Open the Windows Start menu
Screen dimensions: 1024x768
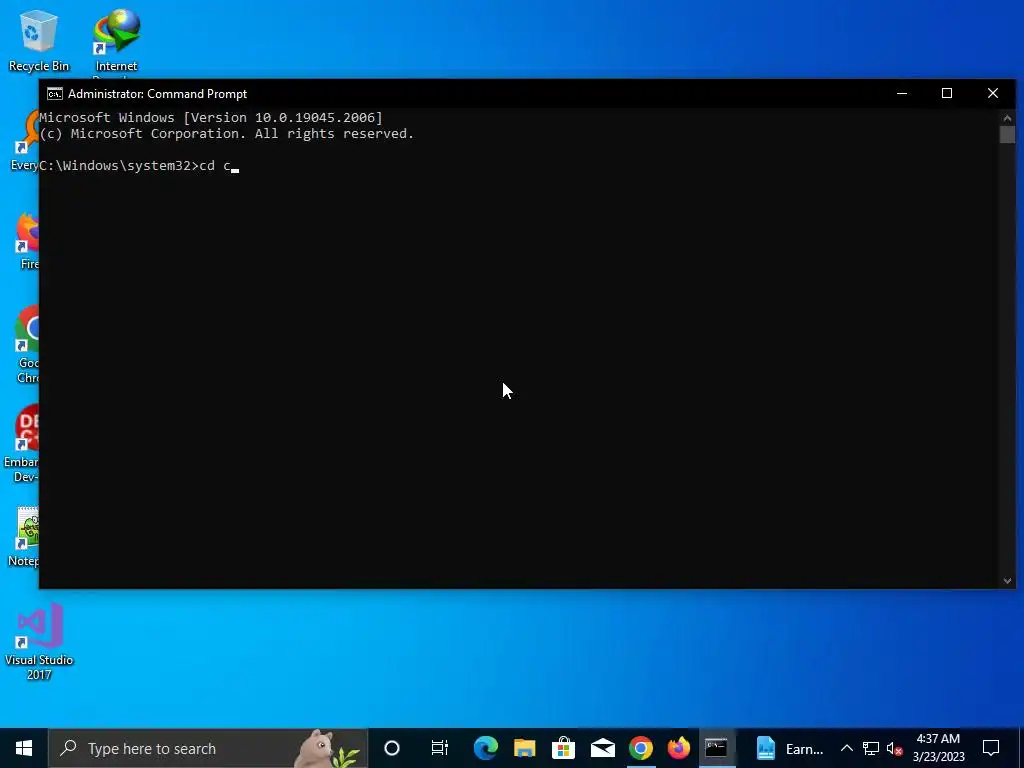click(24, 748)
